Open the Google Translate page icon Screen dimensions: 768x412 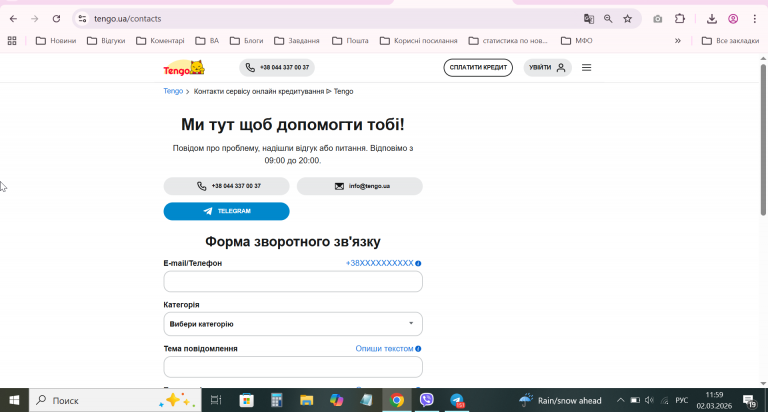tap(589, 19)
